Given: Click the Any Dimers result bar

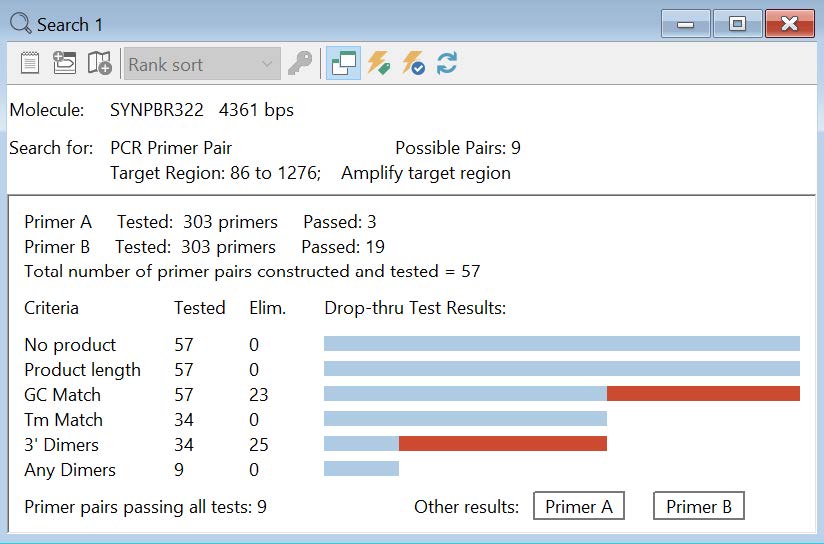Looking at the screenshot, I should click(362, 468).
